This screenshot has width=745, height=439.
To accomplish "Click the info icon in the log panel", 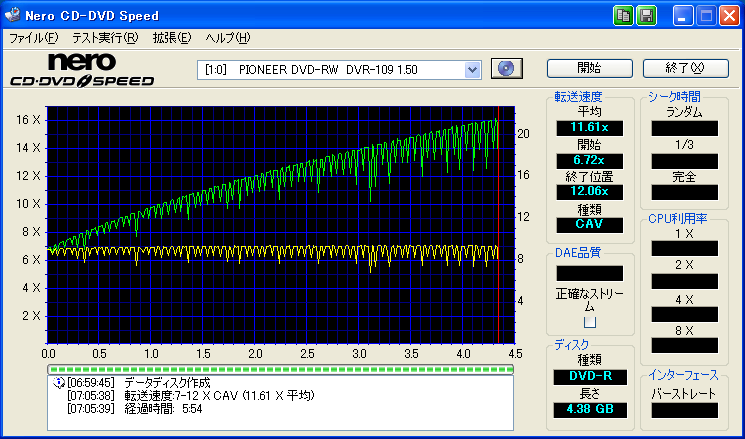I will pos(59,382).
